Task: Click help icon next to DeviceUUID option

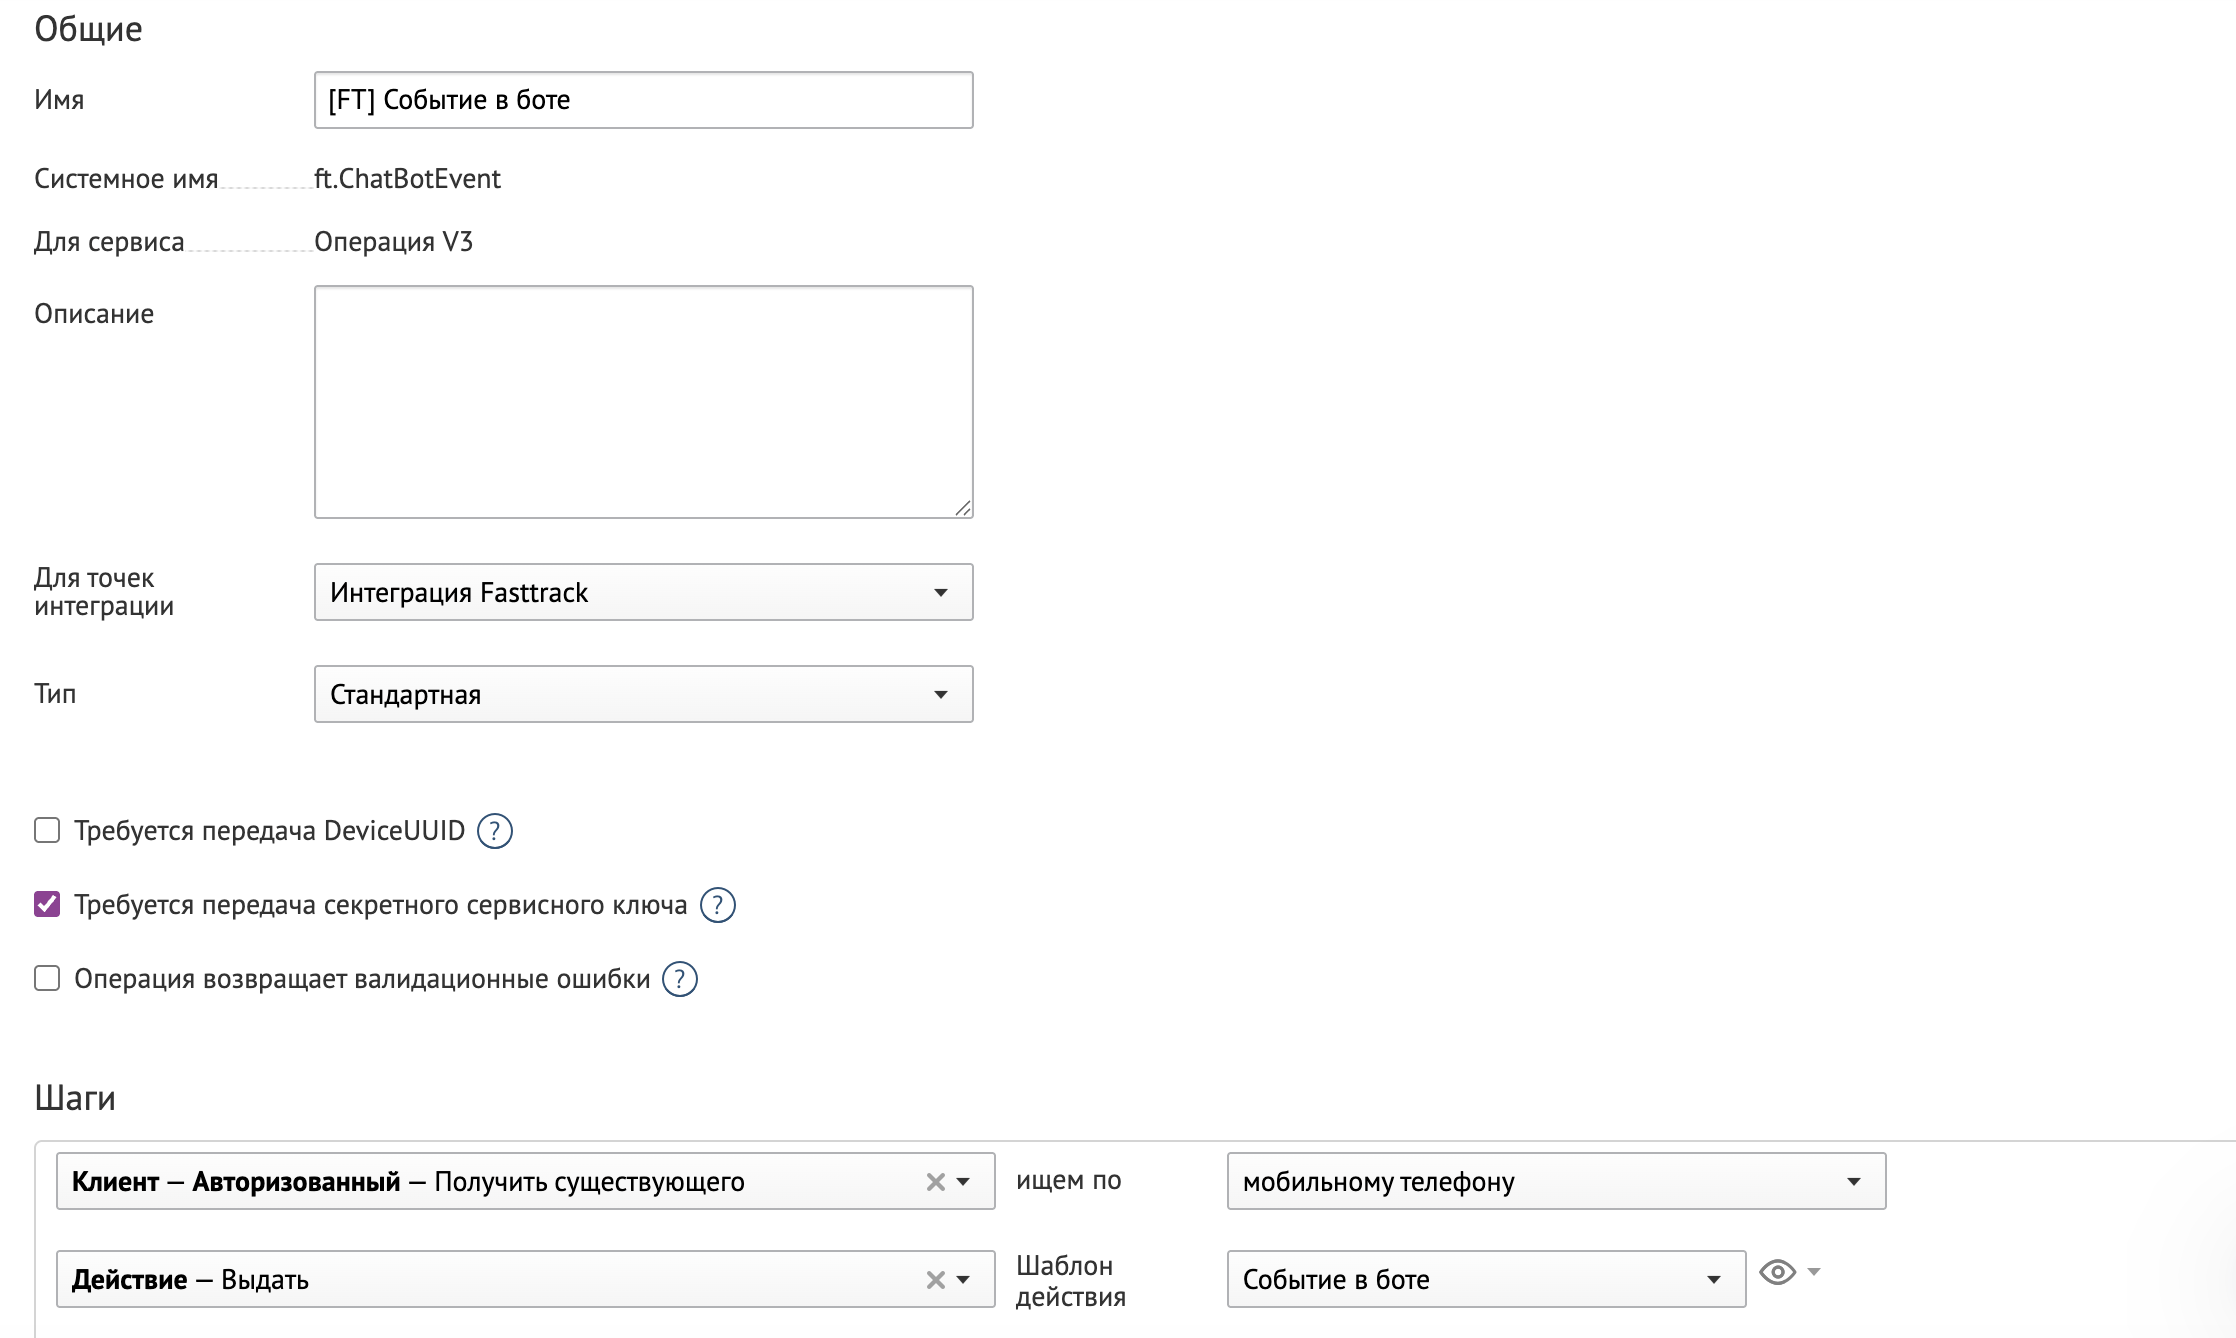Action: [x=494, y=831]
